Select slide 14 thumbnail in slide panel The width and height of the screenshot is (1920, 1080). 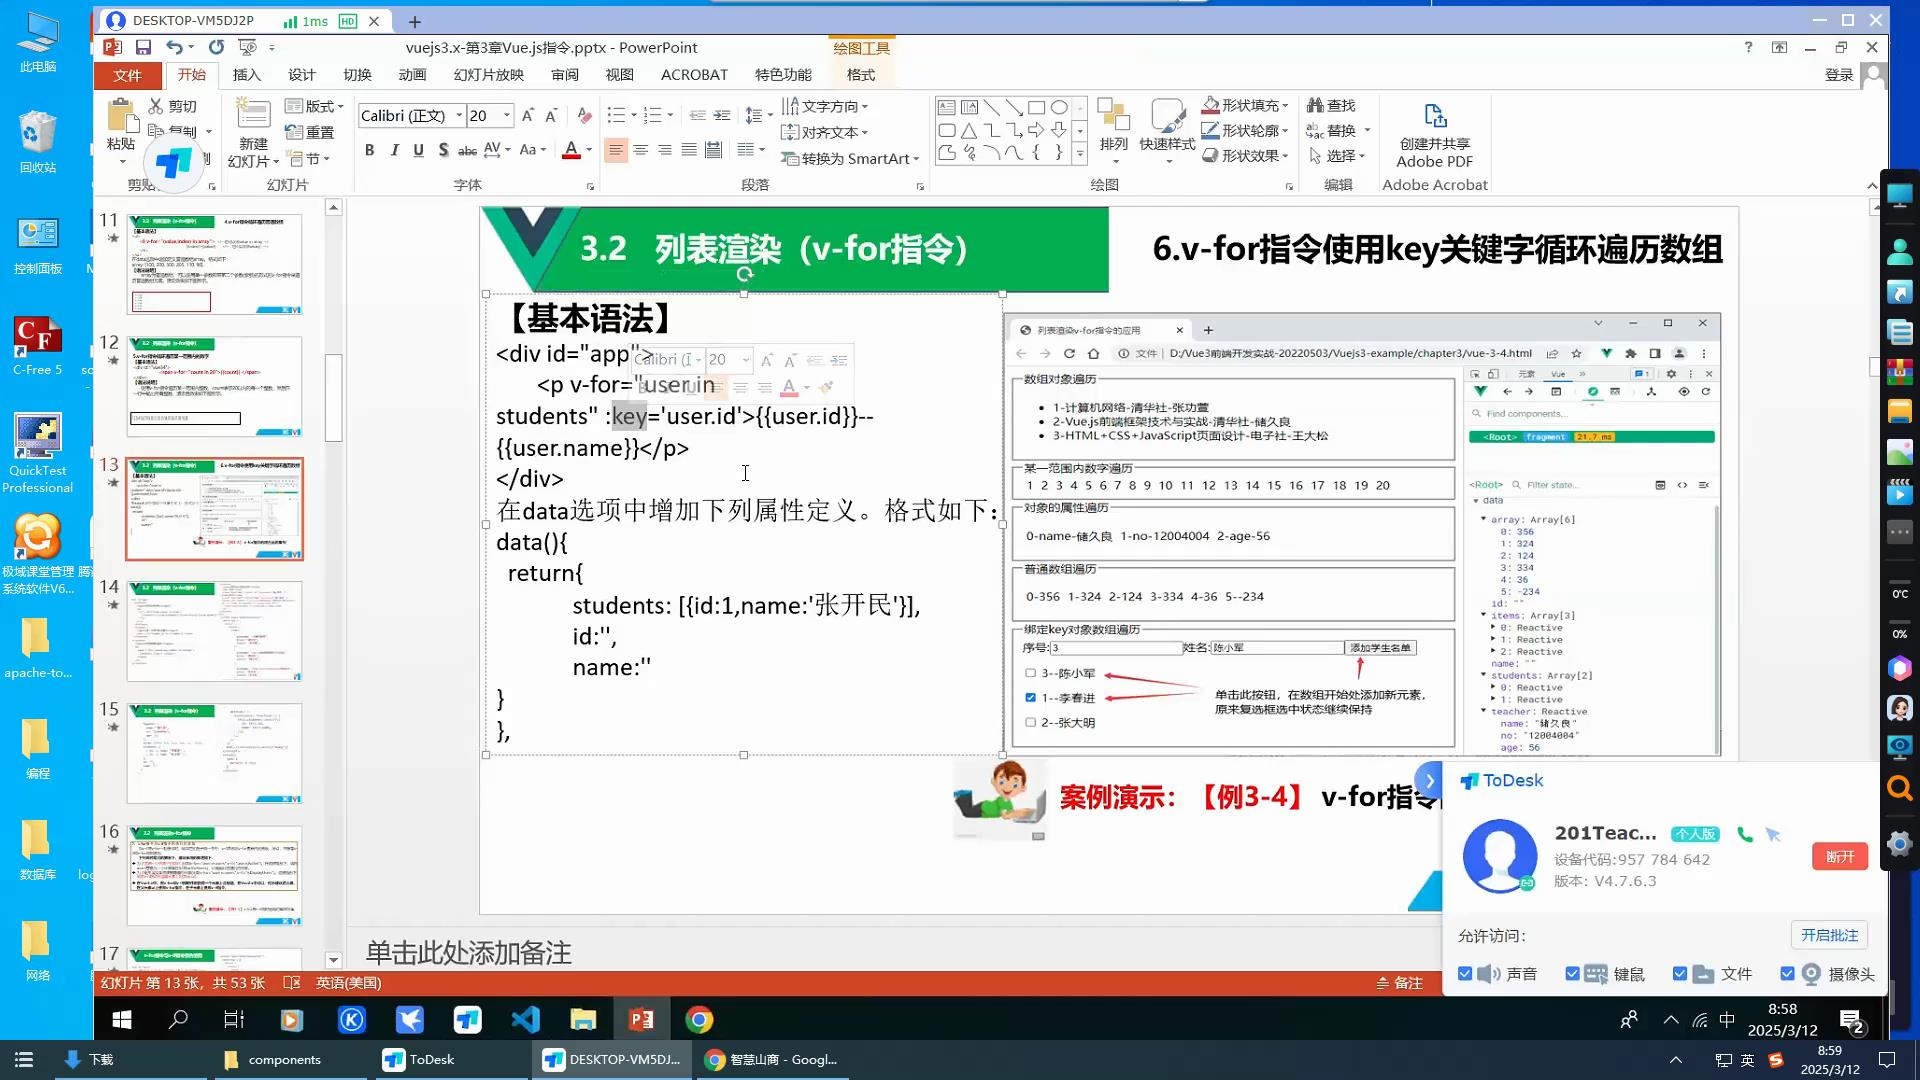pos(214,631)
